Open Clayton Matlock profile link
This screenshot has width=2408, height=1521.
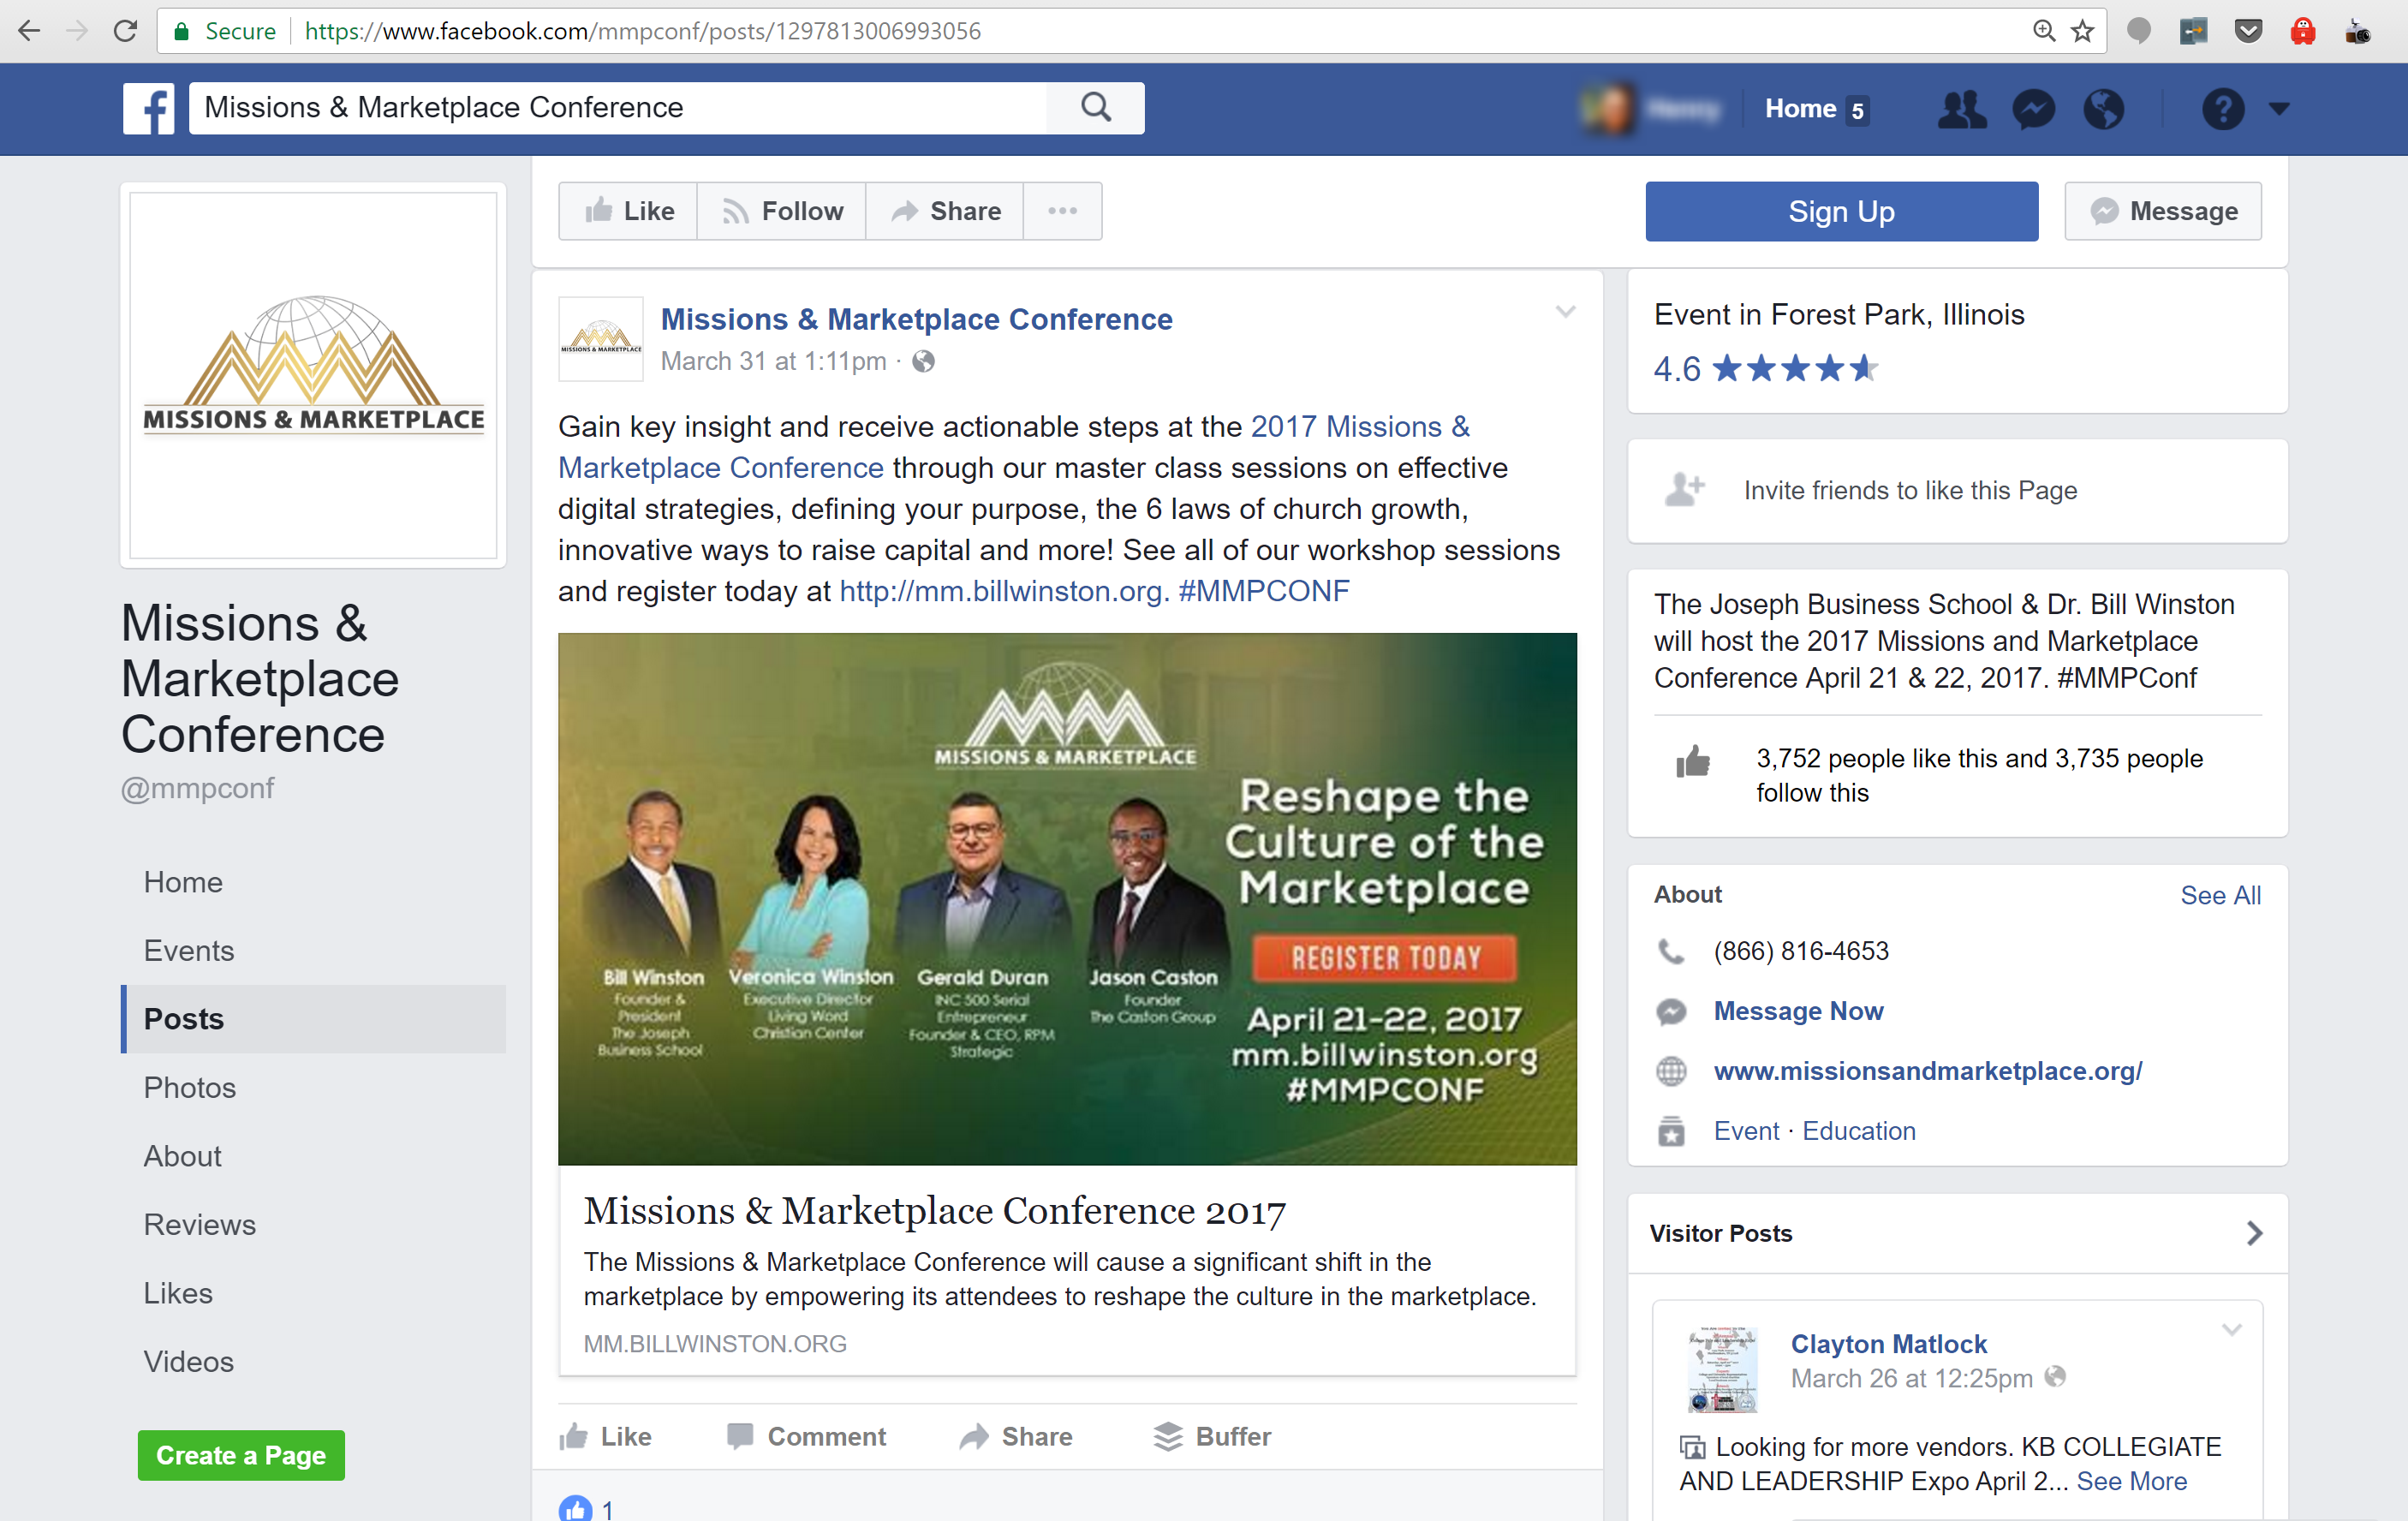click(1888, 1344)
